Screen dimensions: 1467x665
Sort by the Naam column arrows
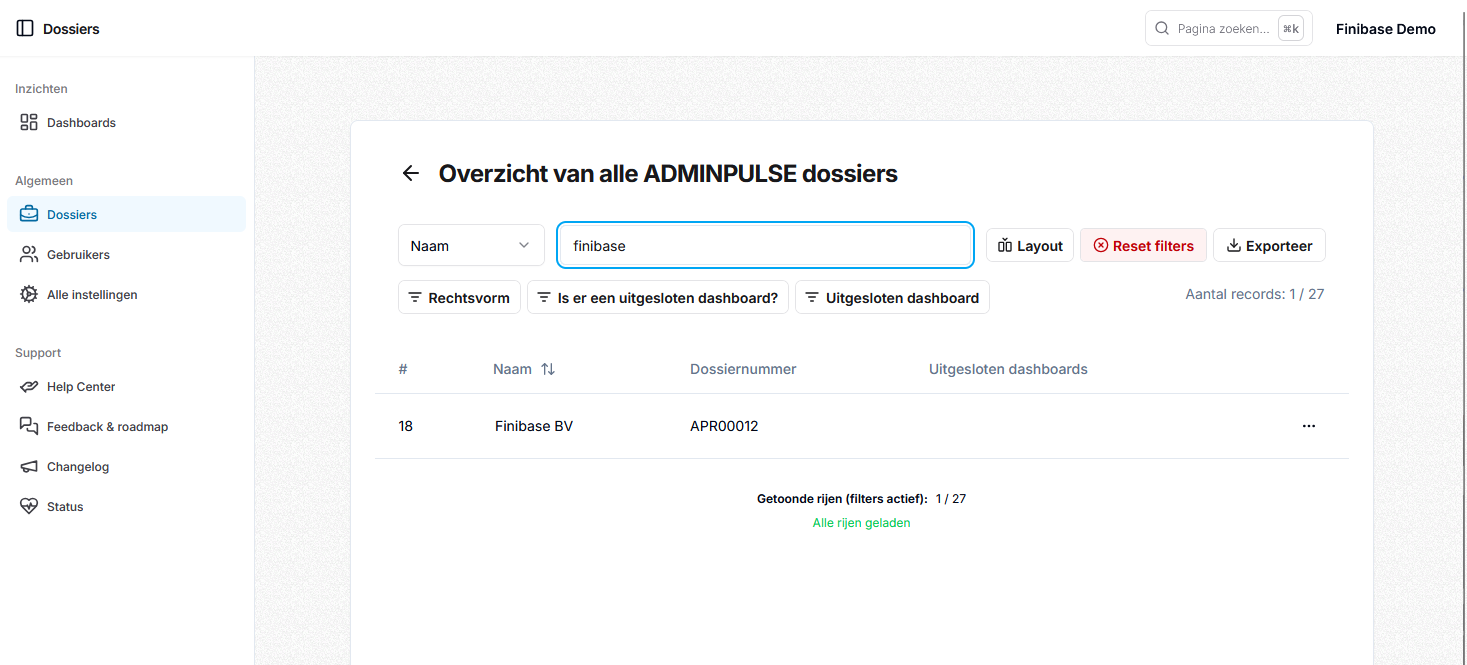(x=548, y=369)
